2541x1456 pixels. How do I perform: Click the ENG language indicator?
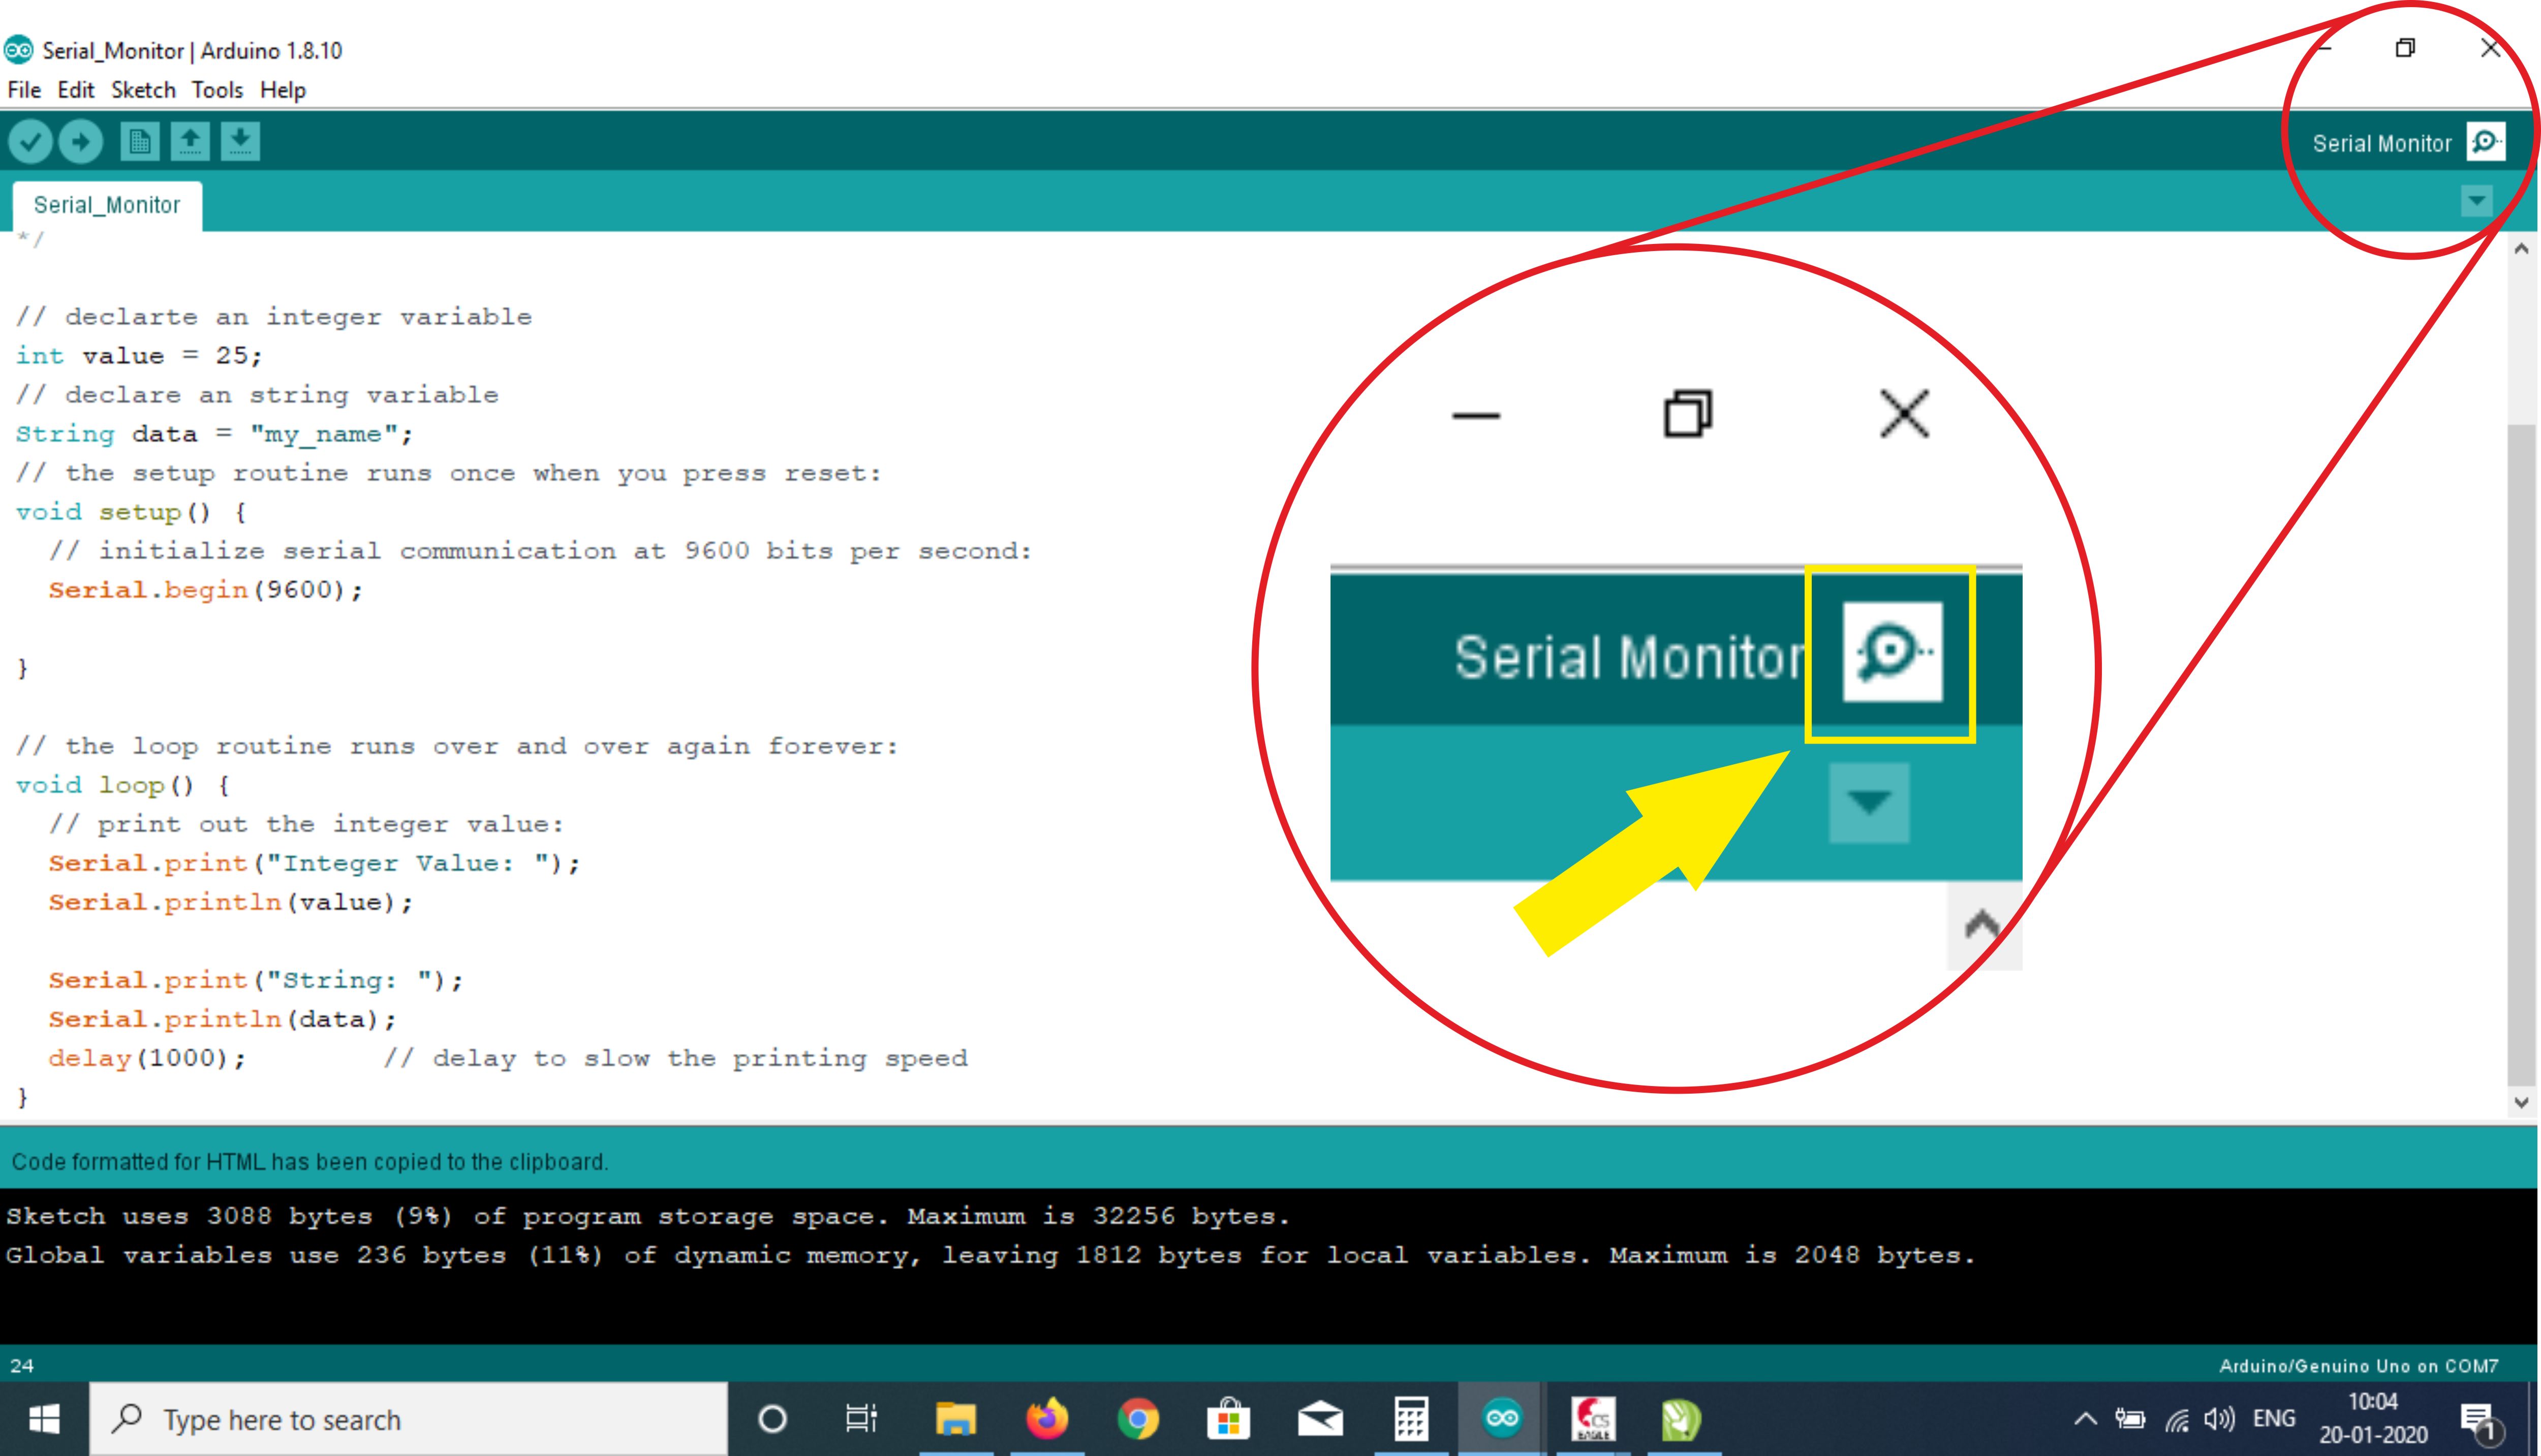coord(2274,1419)
